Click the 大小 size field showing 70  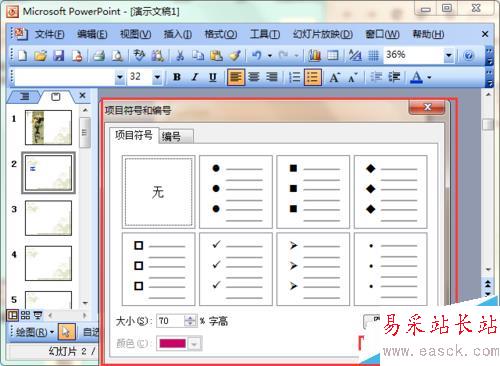pyautogui.click(x=170, y=321)
